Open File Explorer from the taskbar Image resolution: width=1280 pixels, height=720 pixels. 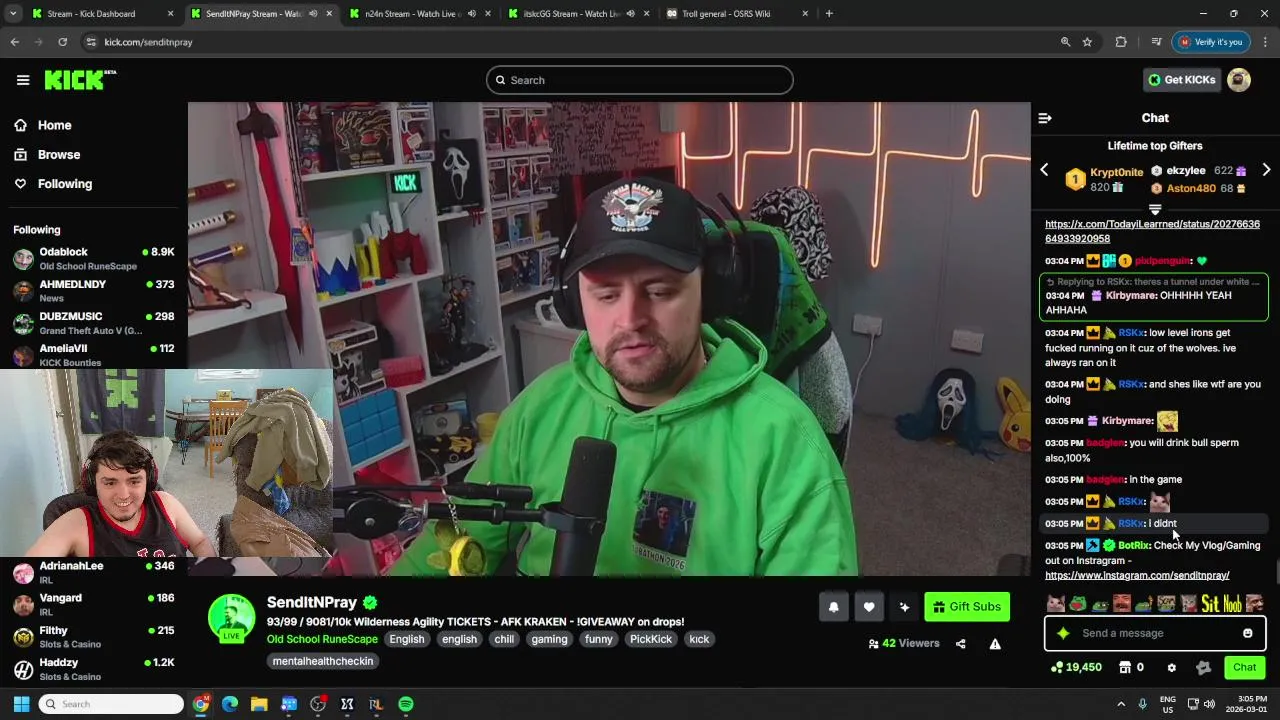coord(259,704)
